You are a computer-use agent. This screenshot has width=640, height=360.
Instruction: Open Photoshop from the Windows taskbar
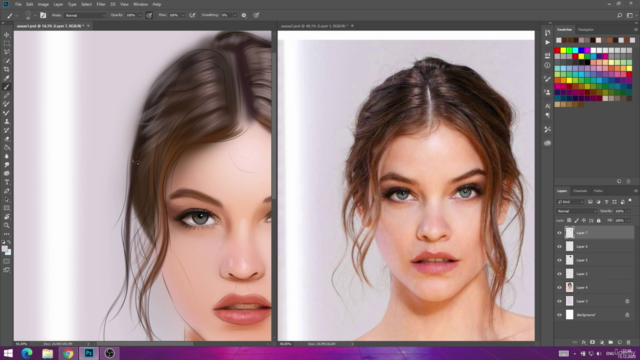[x=89, y=353]
